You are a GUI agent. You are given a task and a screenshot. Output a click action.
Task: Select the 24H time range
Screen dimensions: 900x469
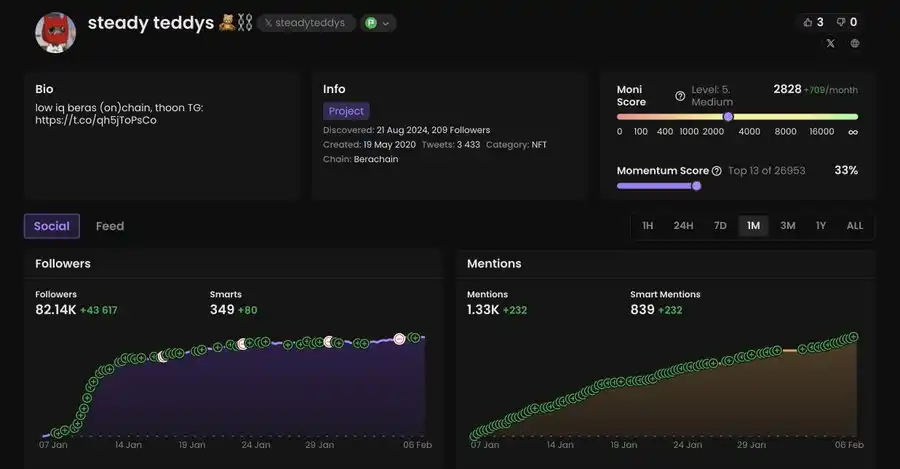(683, 226)
